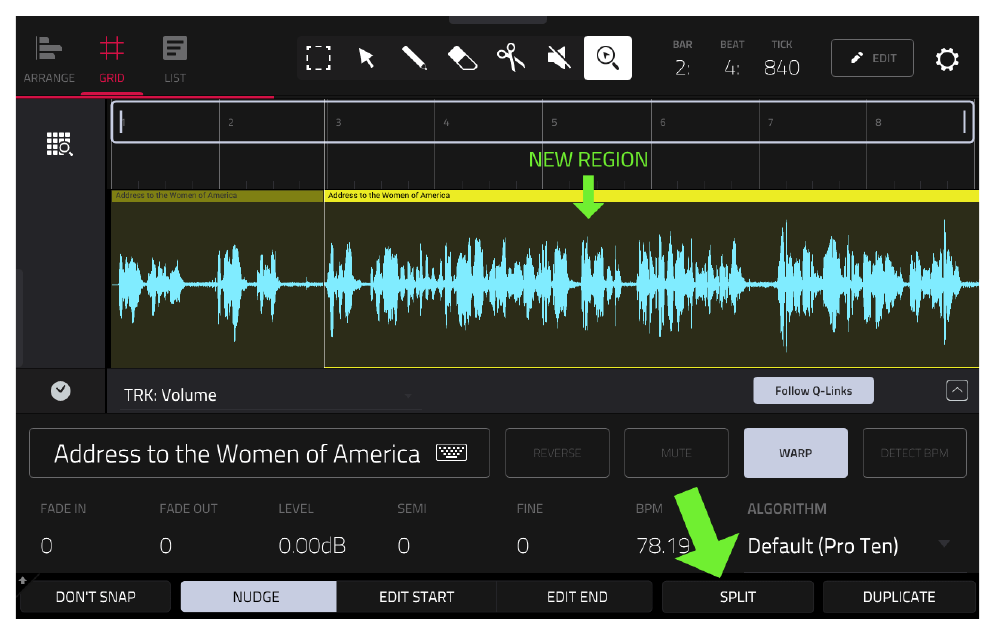Image resolution: width=996 pixels, height=636 pixels.
Task: Open settings with the gear icon
Action: (x=947, y=59)
